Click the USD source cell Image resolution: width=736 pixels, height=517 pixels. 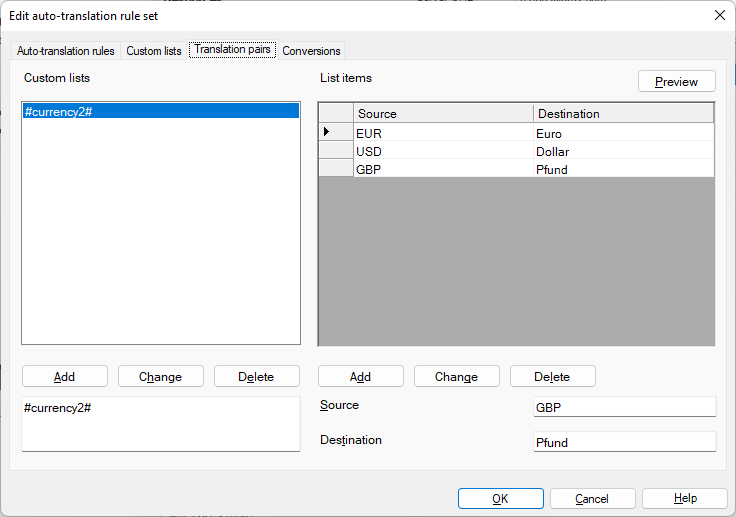442,152
